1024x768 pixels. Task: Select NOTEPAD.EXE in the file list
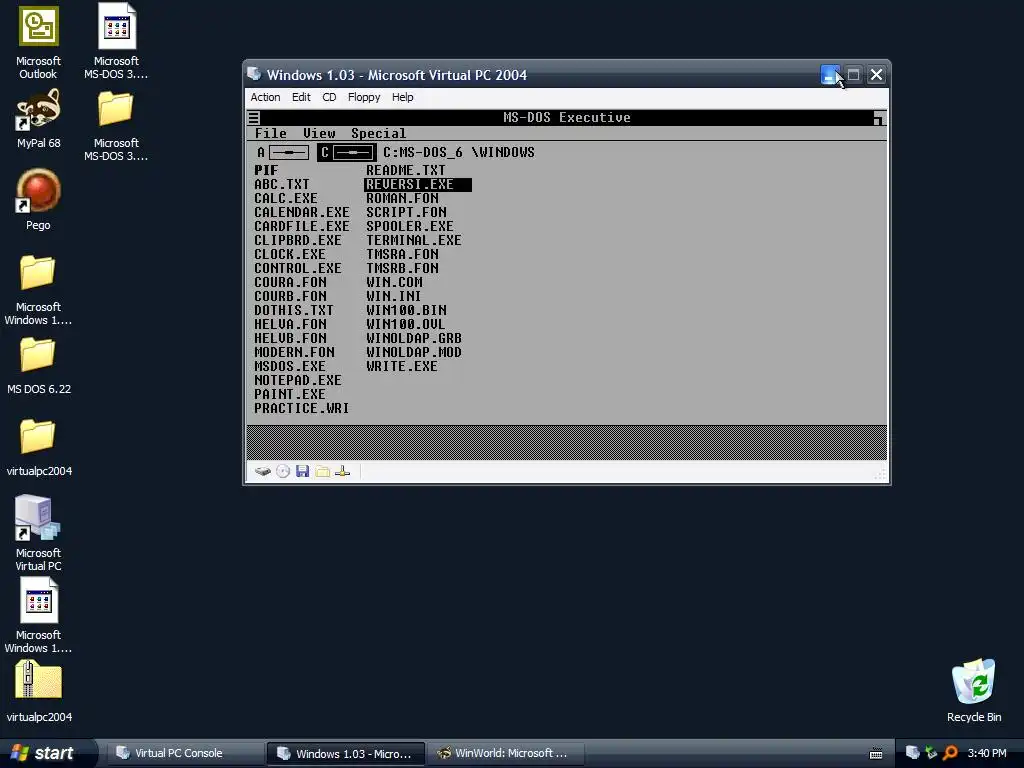(298, 380)
